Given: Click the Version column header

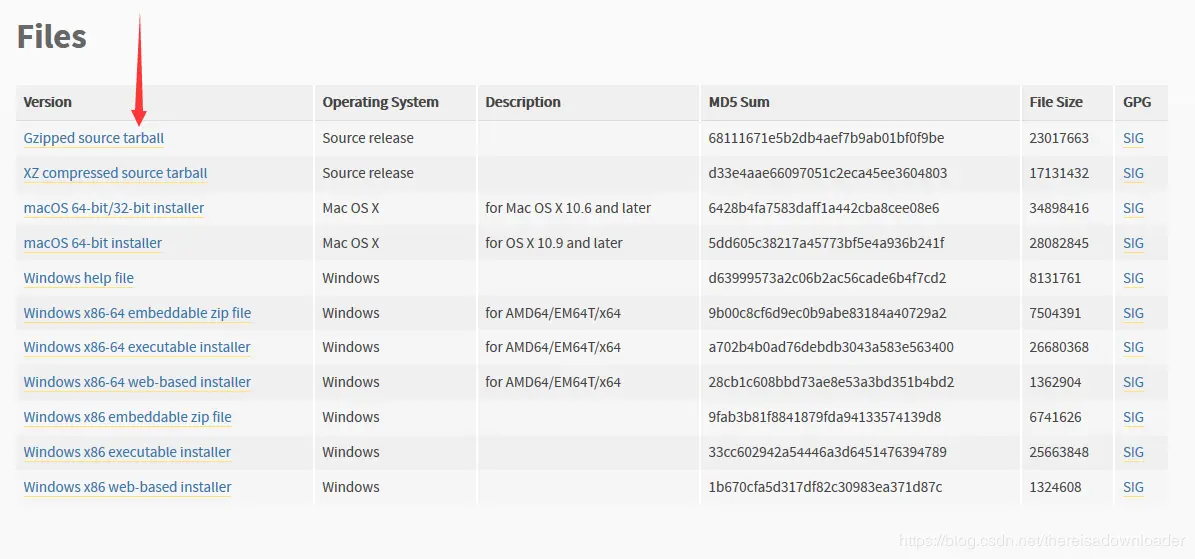Looking at the screenshot, I should (x=48, y=102).
